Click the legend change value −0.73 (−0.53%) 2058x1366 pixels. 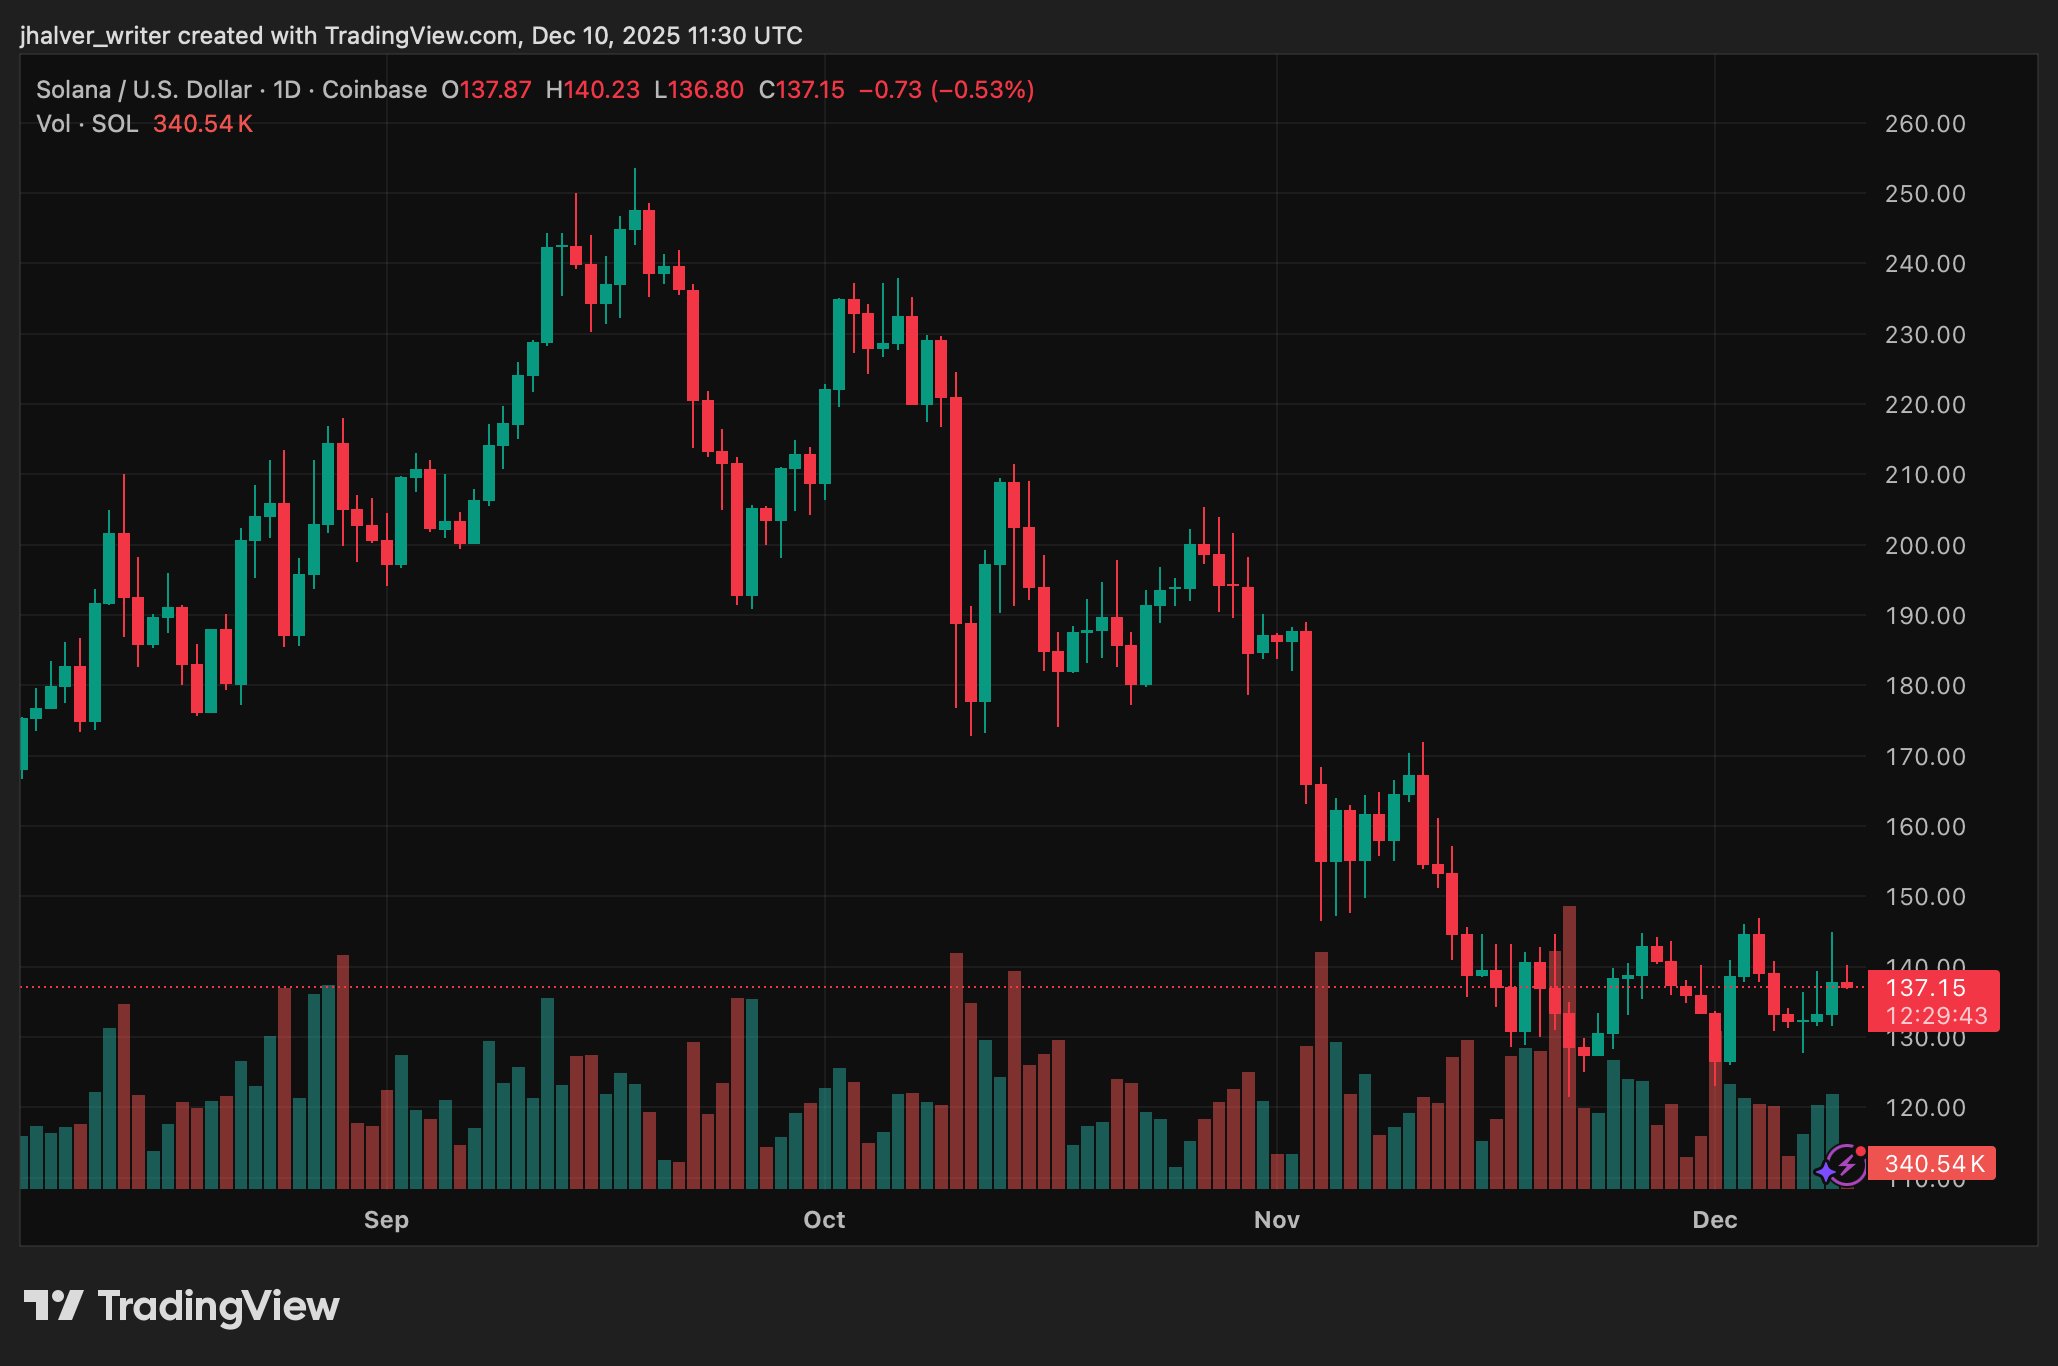coord(946,90)
